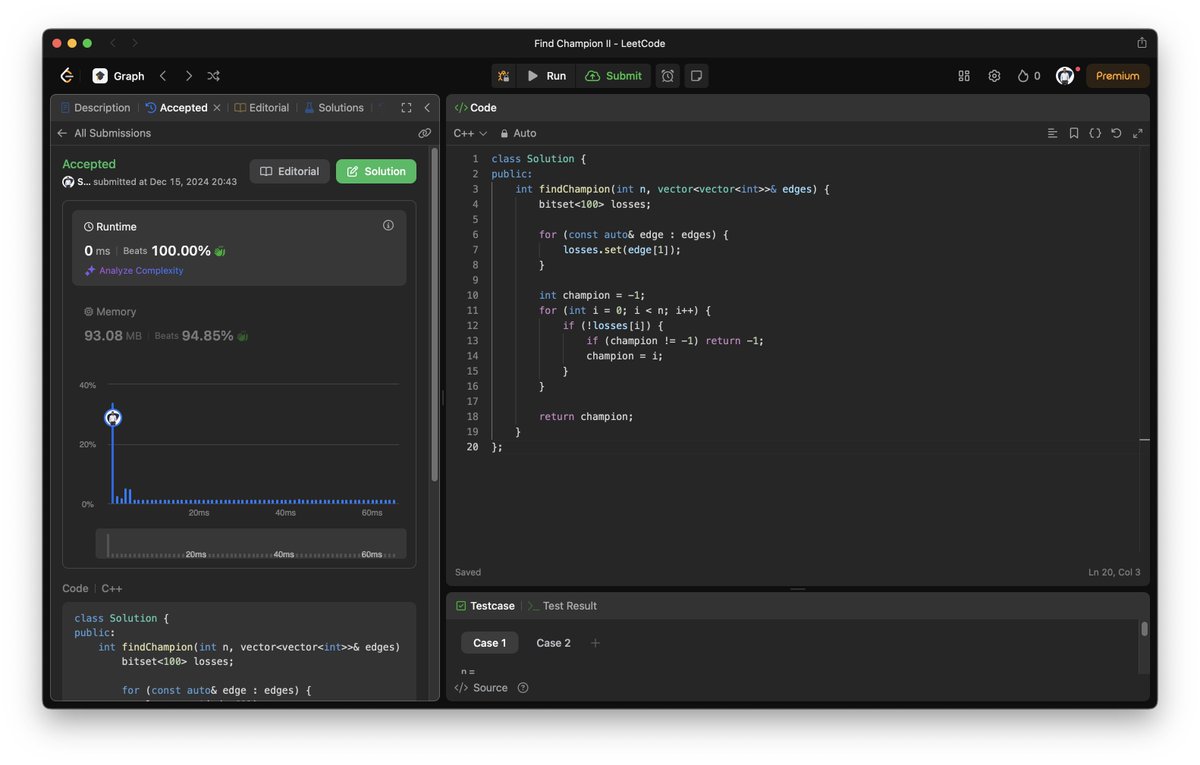Click the 100.00% runtime beats value

pos(181,251)
